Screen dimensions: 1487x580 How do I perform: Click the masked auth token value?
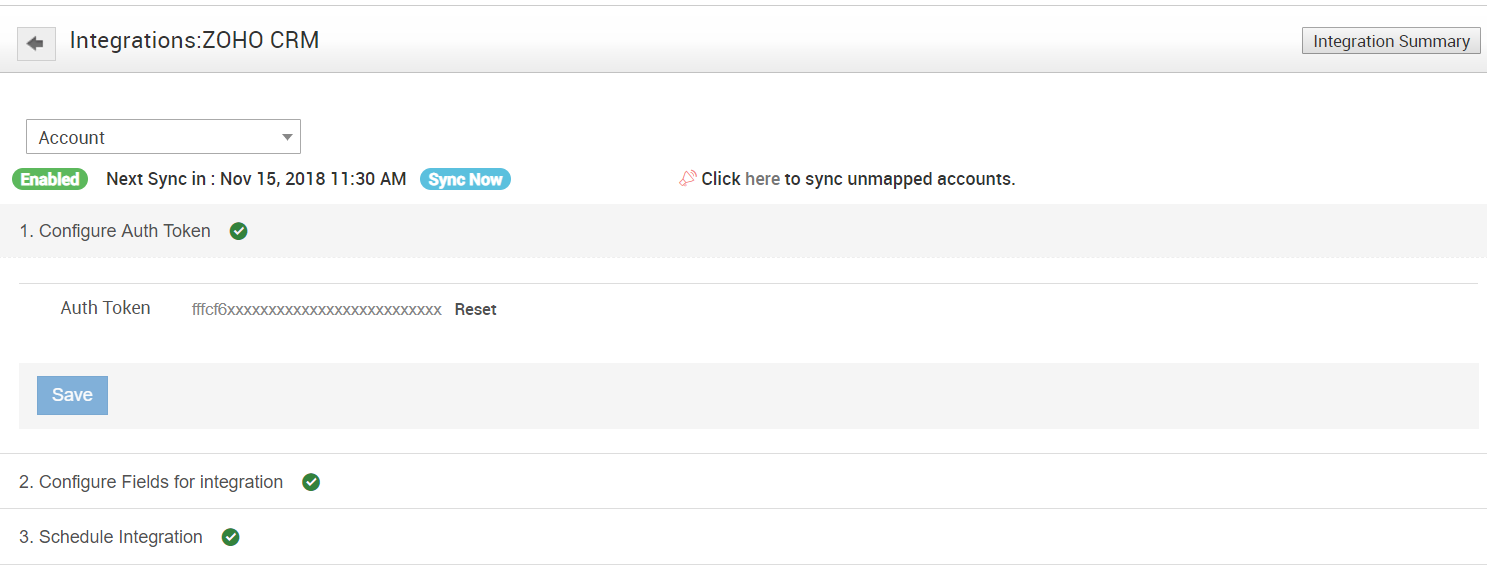(x=316, y=310)
